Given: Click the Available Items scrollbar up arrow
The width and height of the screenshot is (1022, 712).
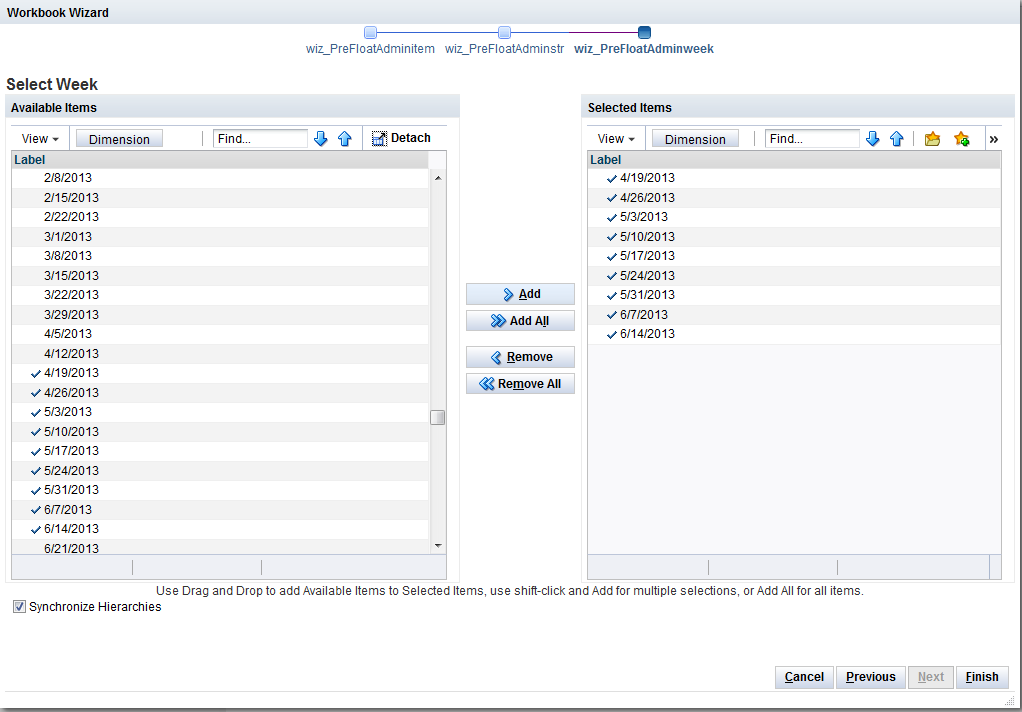Looking at the screenshot, I should pyautogui.click(x=438, y=178).
